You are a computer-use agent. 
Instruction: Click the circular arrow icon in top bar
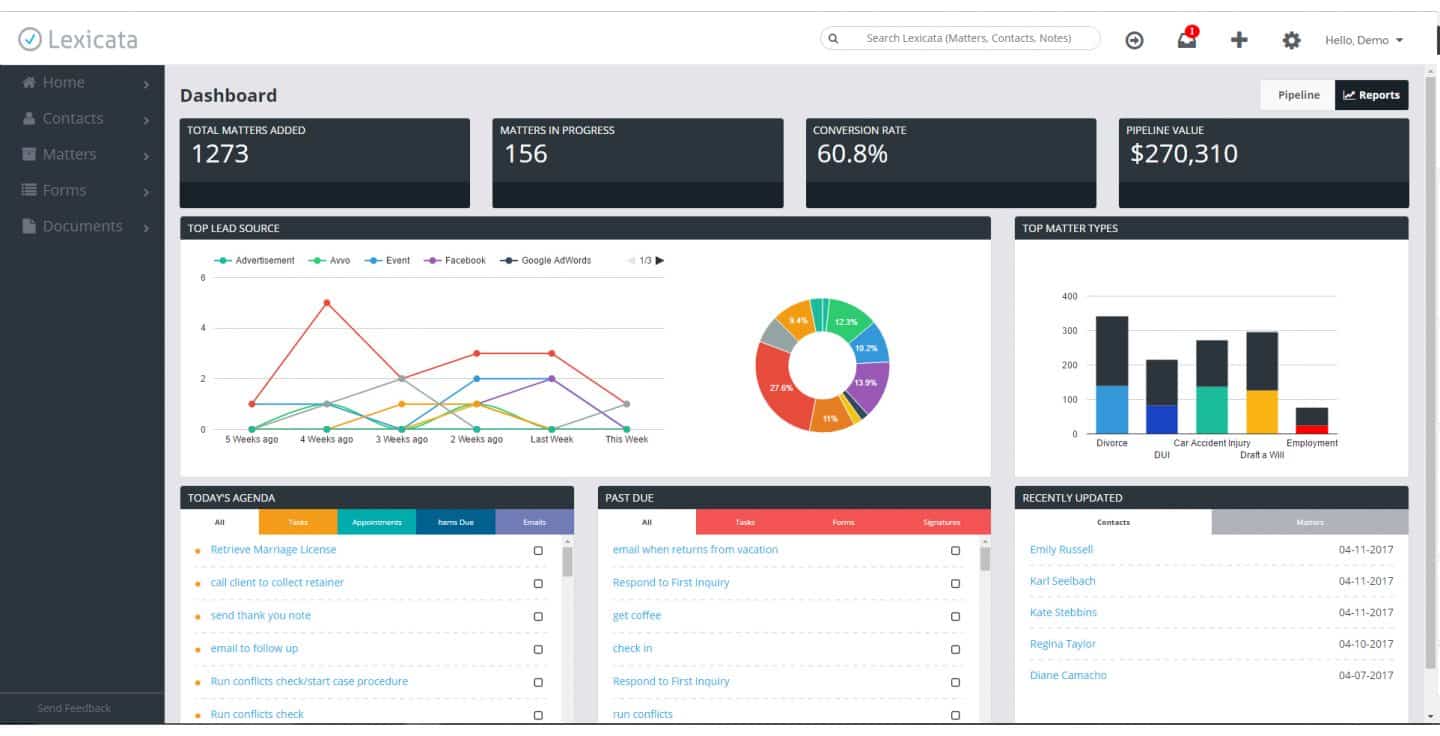[1134, 40]
